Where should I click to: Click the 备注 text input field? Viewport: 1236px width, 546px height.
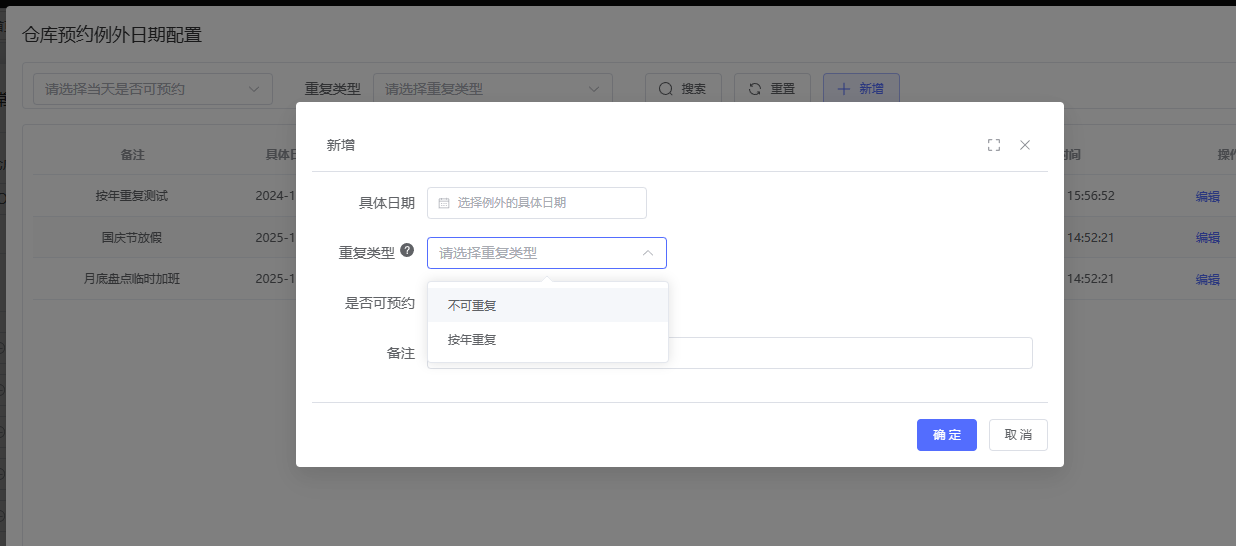848,353
